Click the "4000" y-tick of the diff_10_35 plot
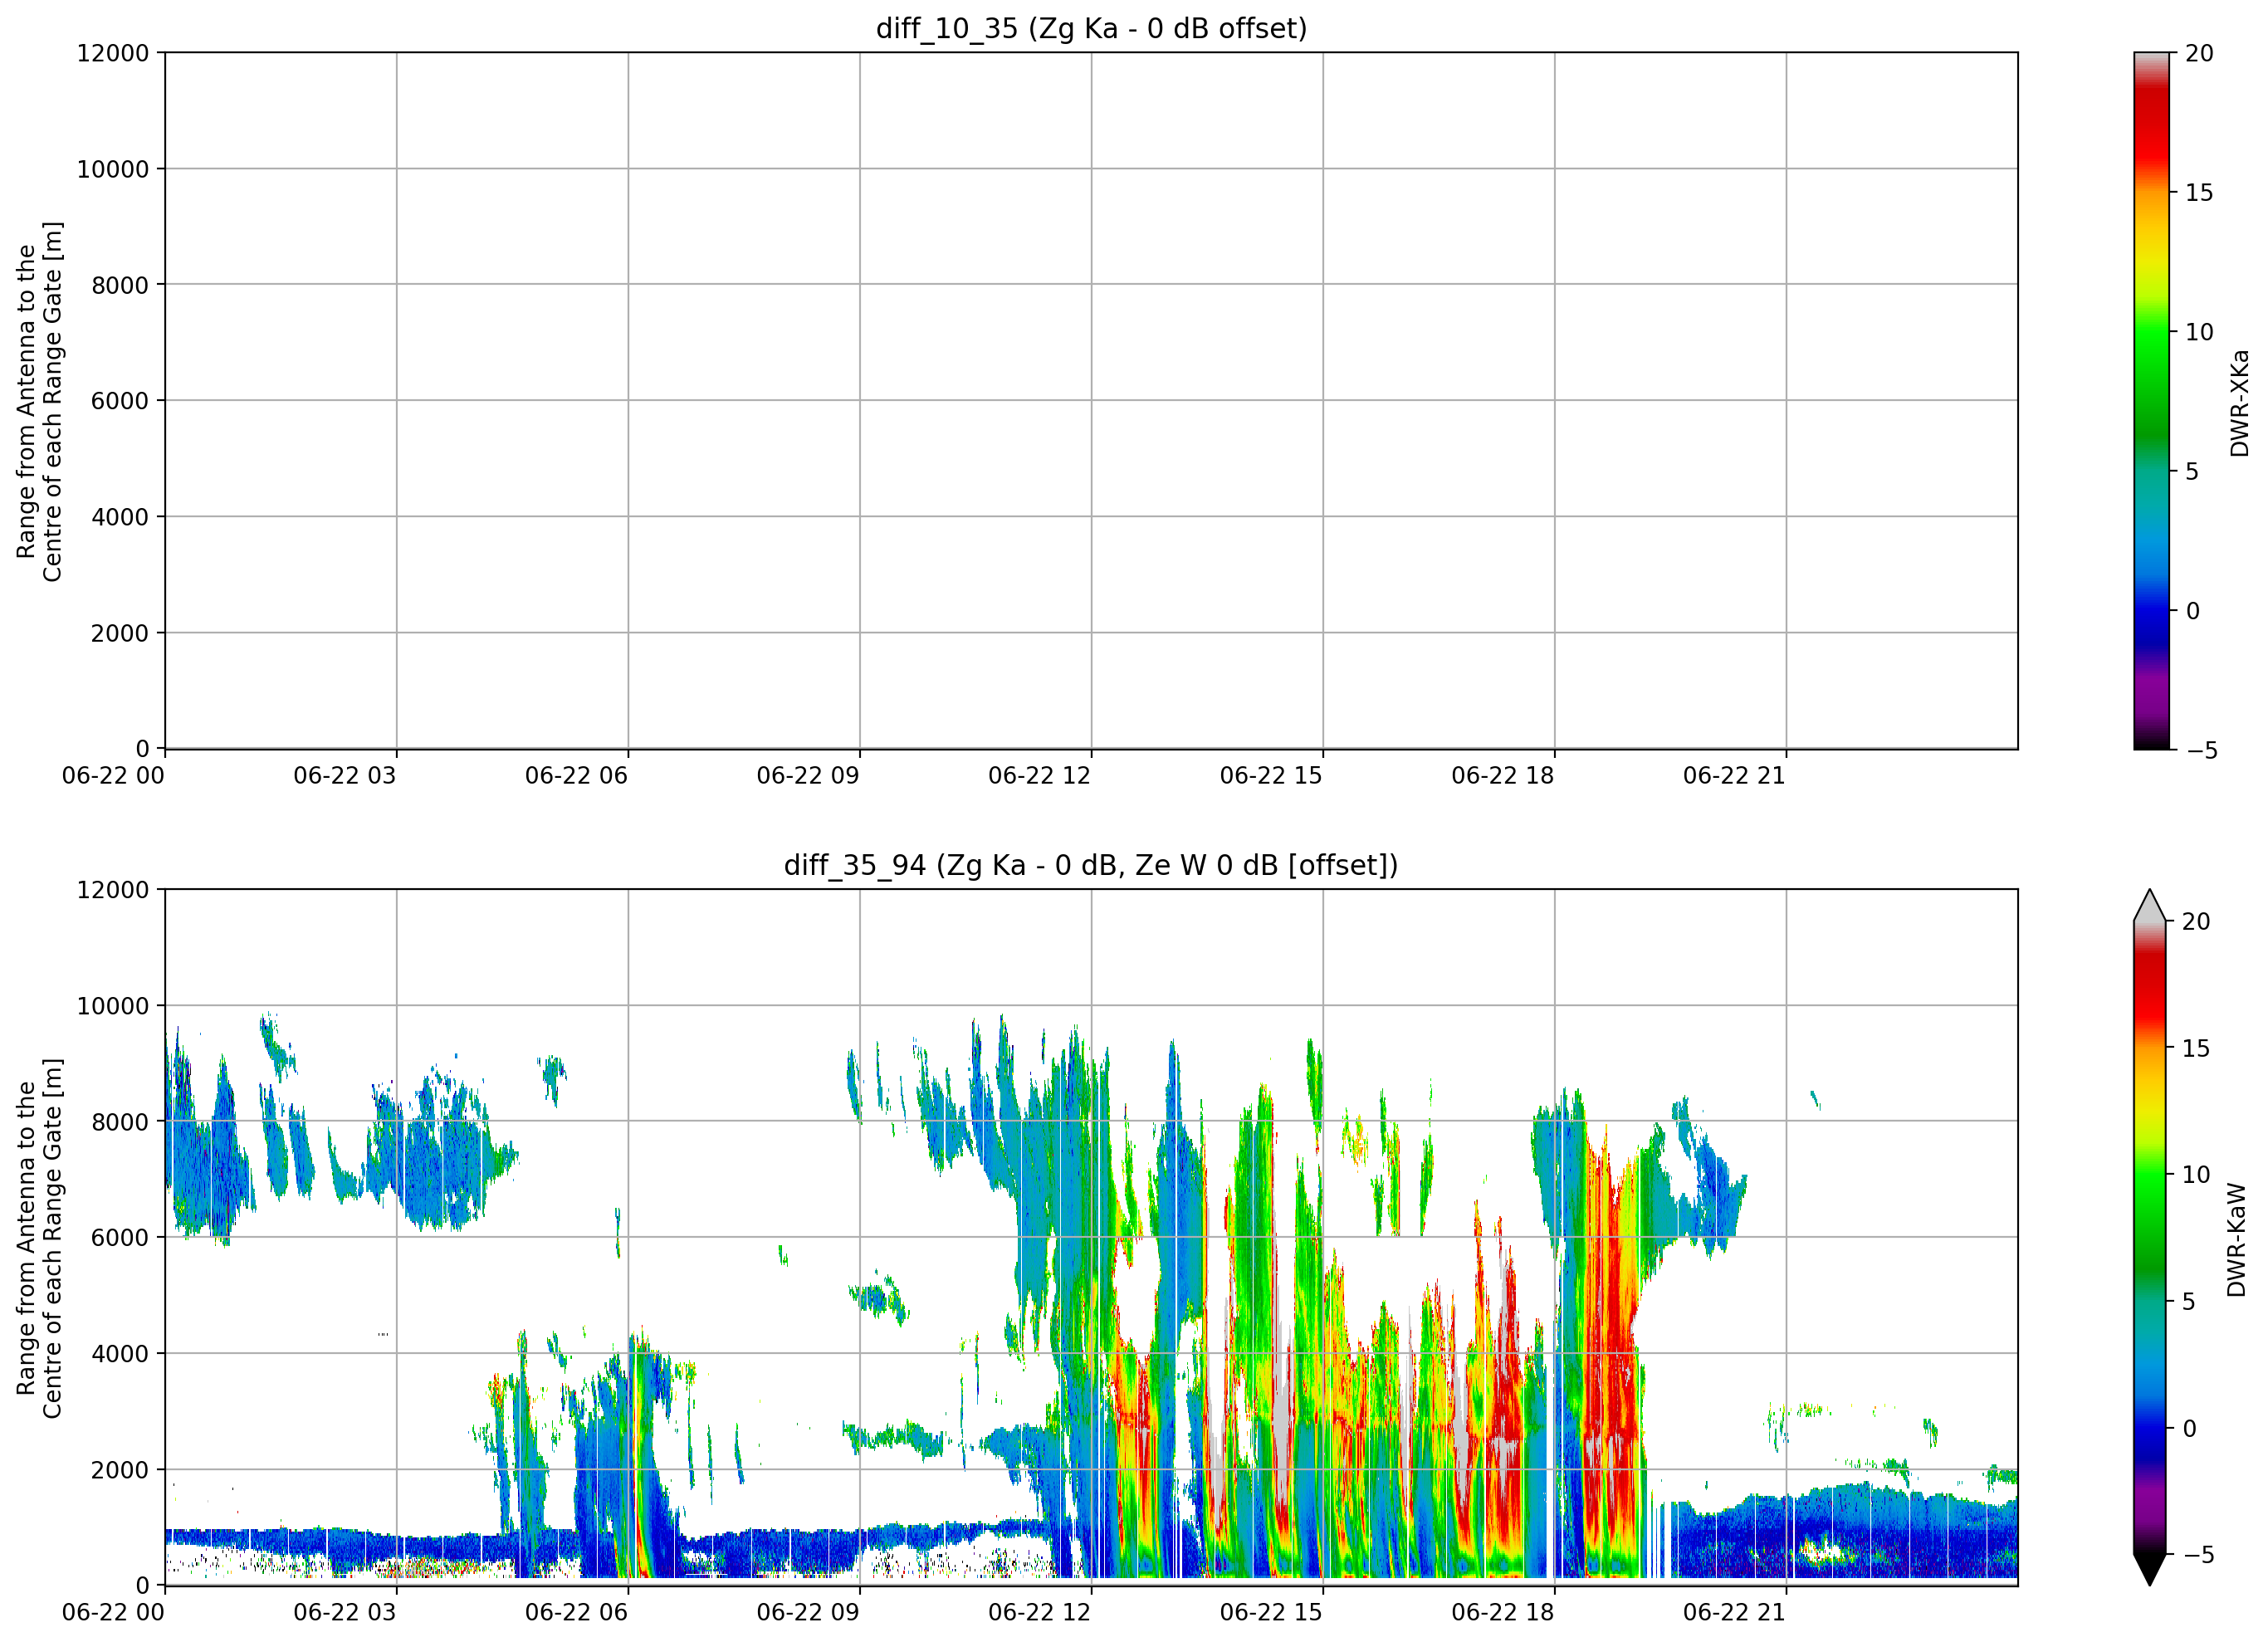 point(120,517)
